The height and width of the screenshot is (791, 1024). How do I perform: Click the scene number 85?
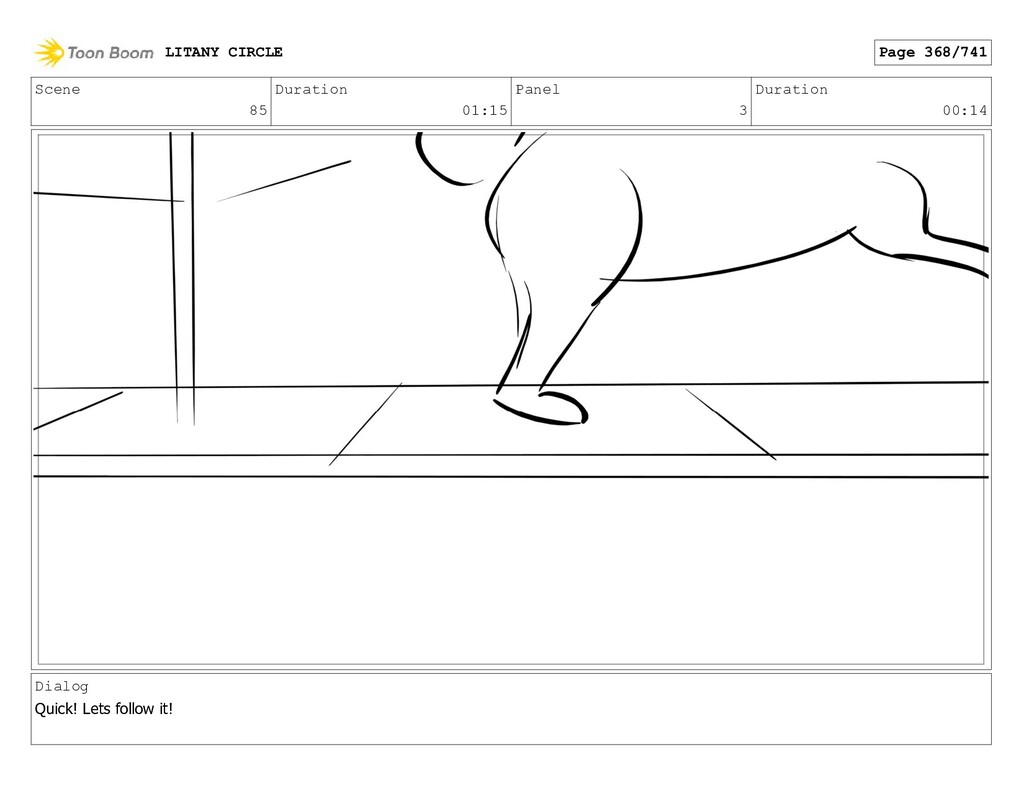click(258, 110)
